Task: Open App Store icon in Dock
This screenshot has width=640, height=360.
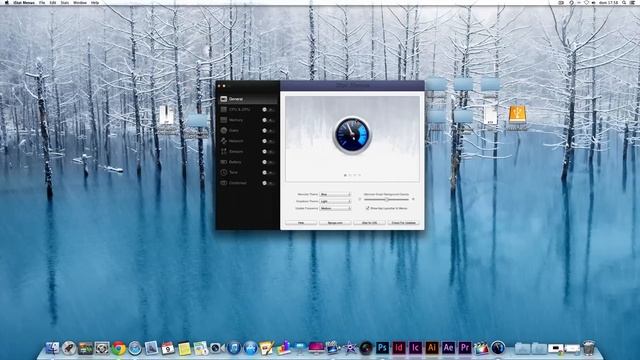Action: coord(251,348)
